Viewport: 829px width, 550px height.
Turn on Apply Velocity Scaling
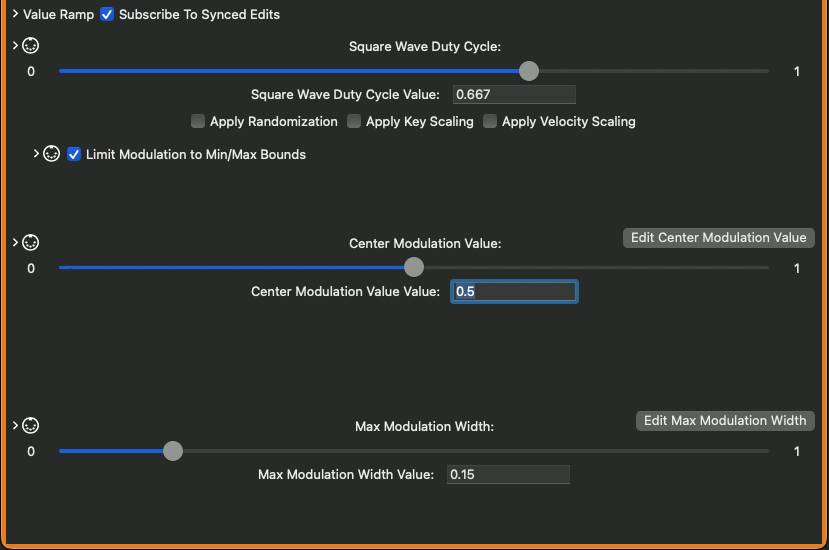click(490, 122)
